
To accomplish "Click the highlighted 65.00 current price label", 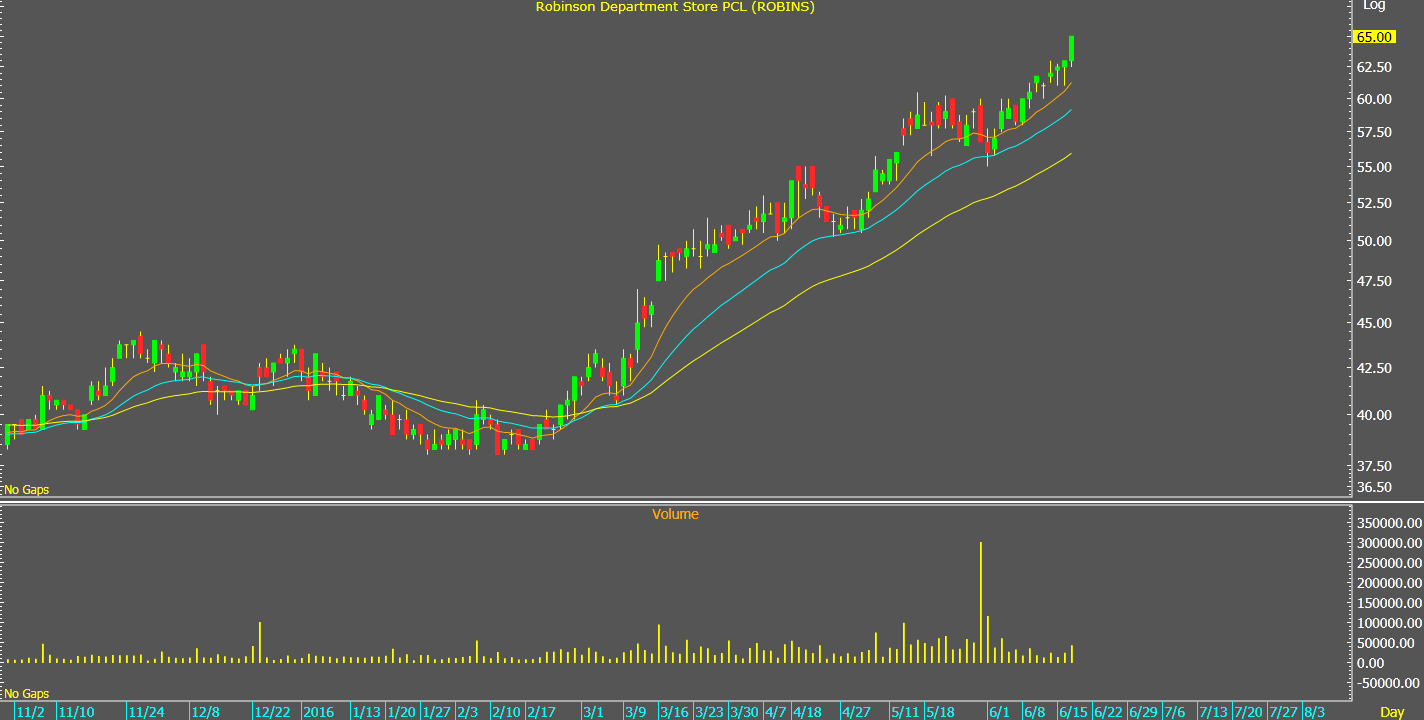I will coord(1374,37).
